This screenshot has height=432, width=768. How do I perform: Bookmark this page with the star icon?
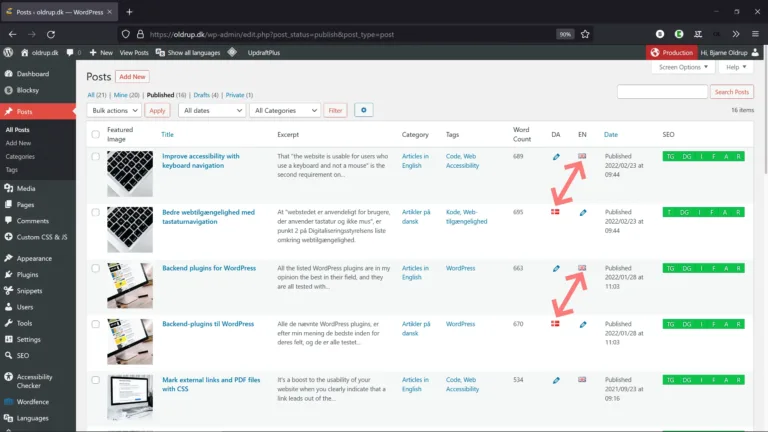(x=585, y=34)
